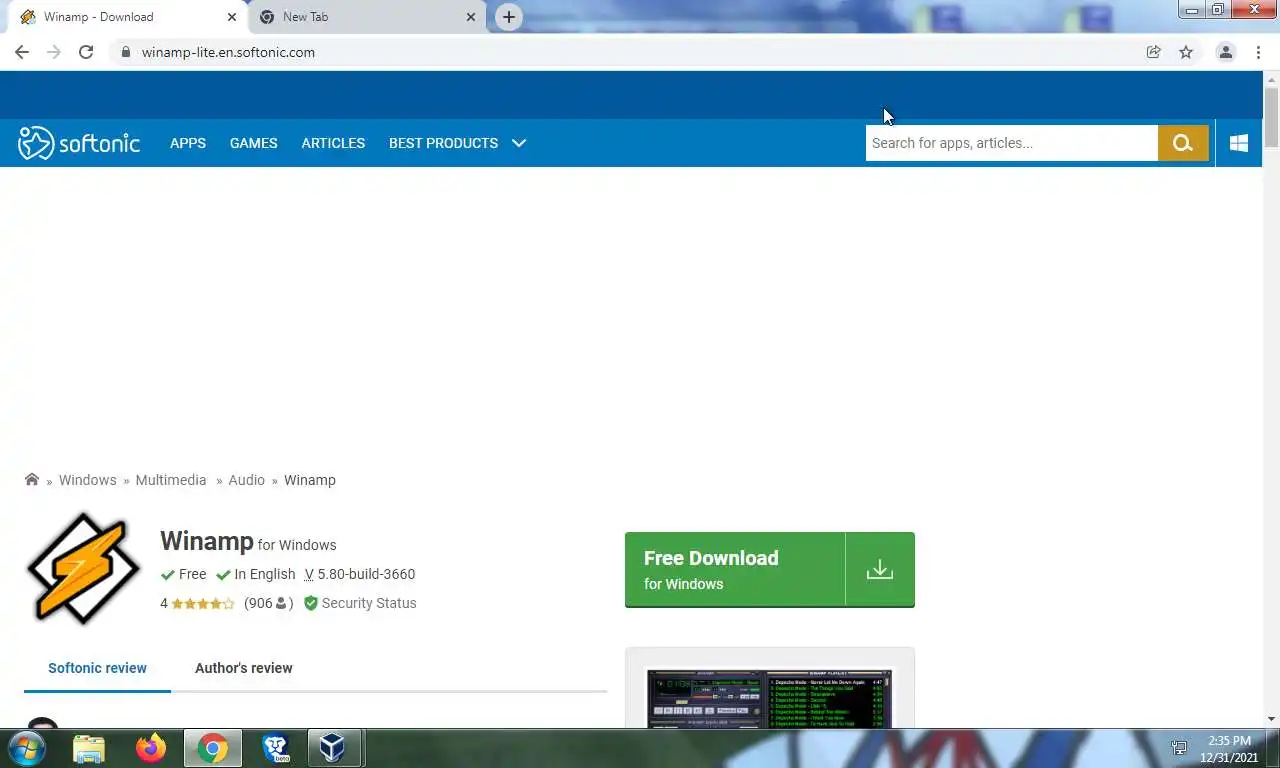Click the search for apps input field
This screenshot has height=768, width=1280.
(1012, 143)
